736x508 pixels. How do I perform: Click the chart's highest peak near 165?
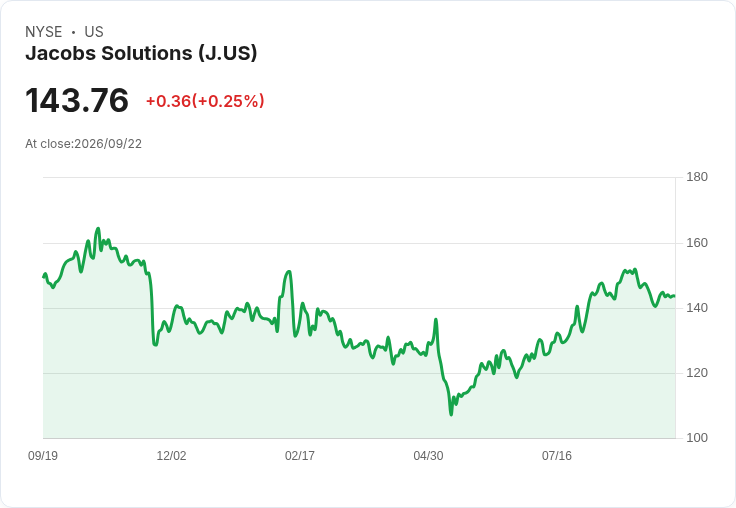click(x=98, y=229)
